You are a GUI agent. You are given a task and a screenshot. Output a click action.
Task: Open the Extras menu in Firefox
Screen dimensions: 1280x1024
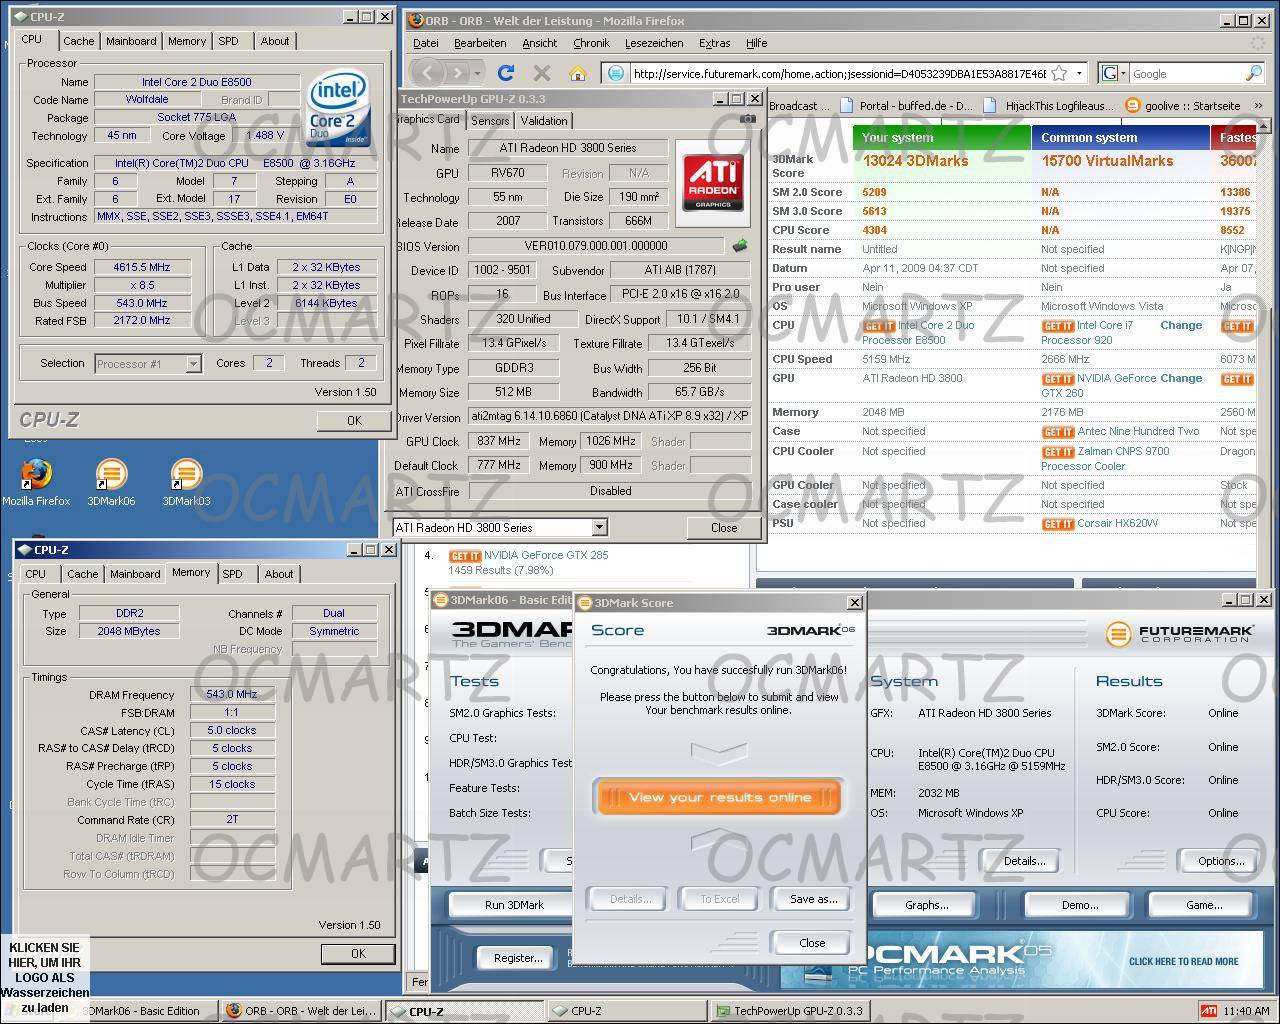(714, 43)
